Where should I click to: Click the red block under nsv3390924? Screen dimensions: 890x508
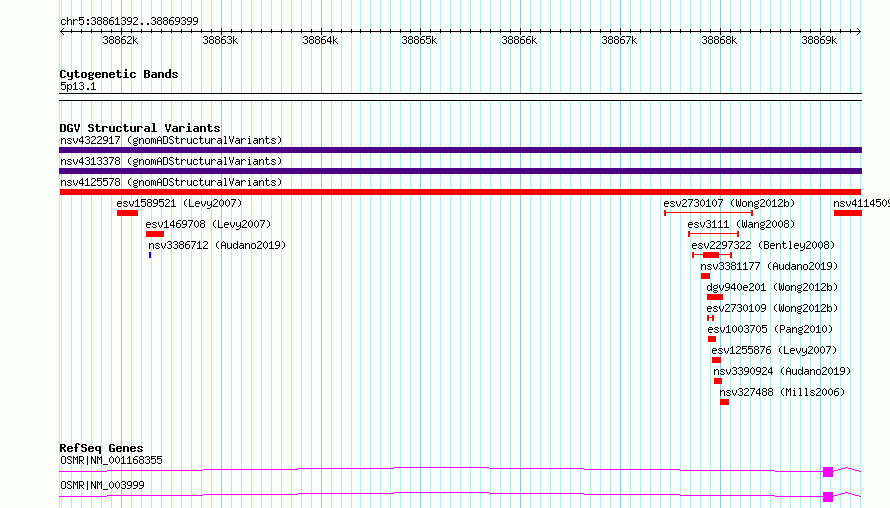(718, 381)
